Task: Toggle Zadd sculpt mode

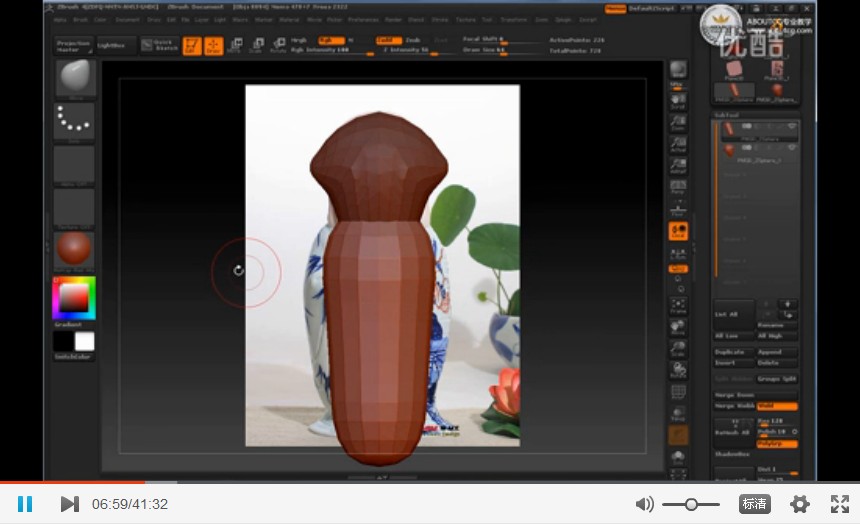Action: (x=388, y=40)
